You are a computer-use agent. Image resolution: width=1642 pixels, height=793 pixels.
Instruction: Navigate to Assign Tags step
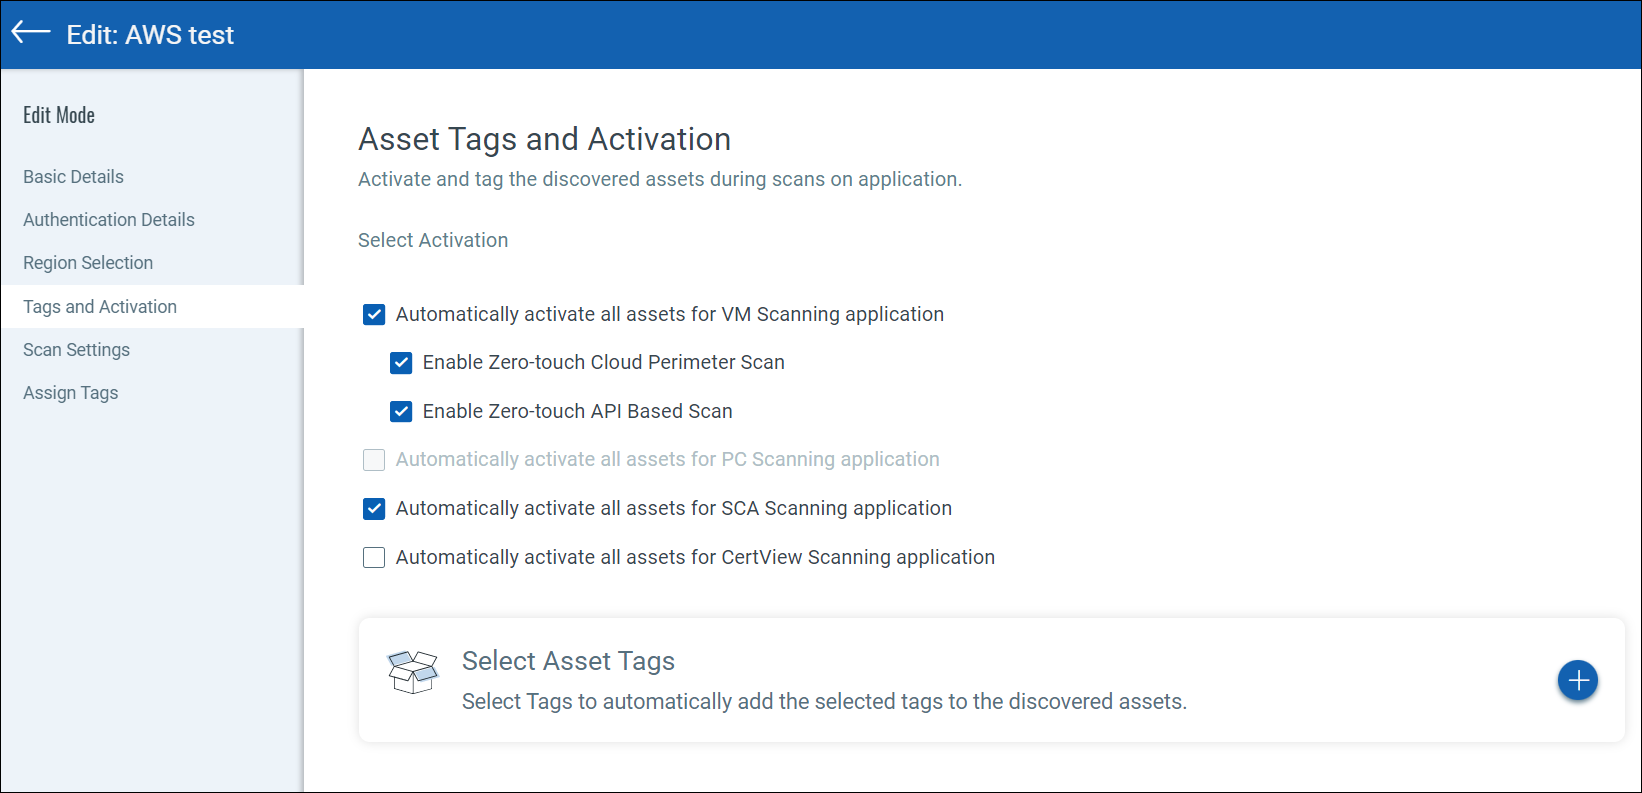71,393
